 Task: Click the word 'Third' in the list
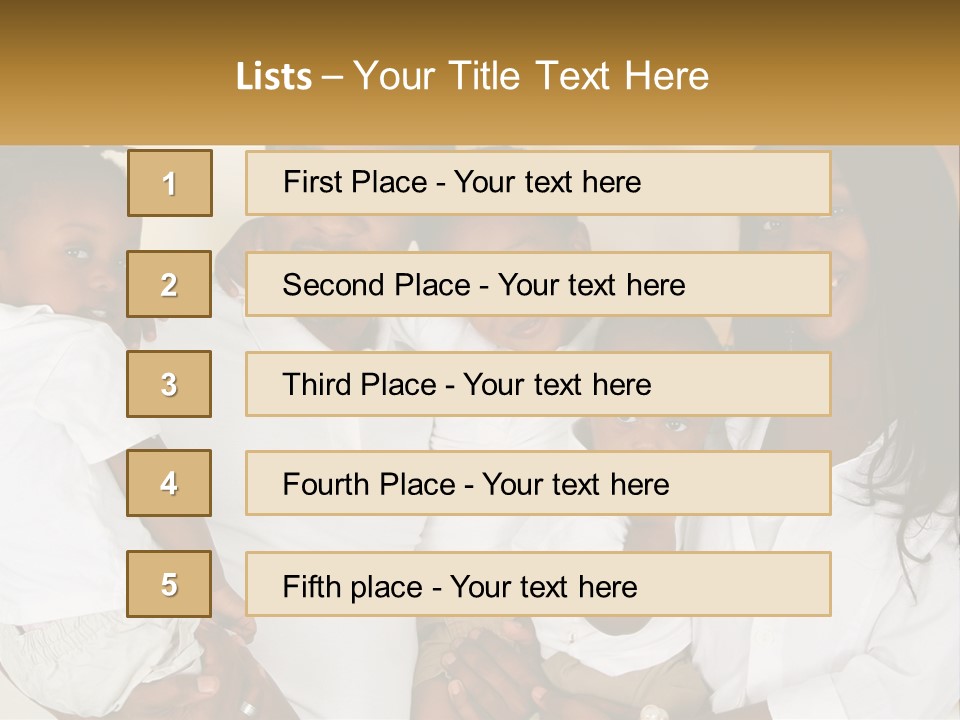click(316, 385)
